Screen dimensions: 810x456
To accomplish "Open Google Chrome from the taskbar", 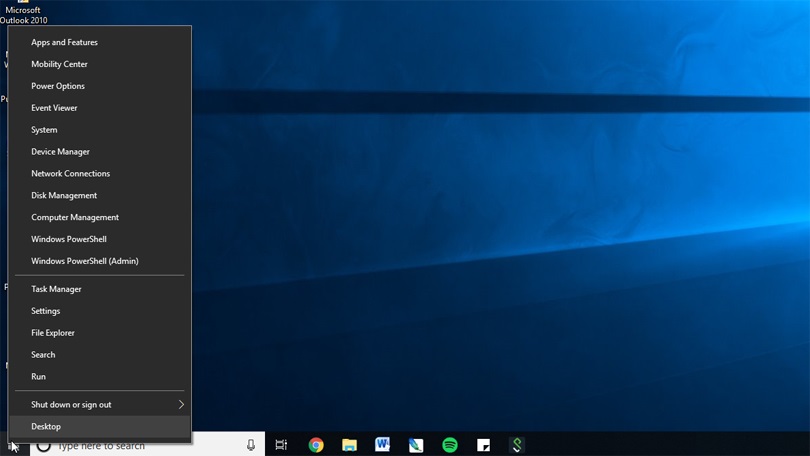I will [x=316, y=445].
